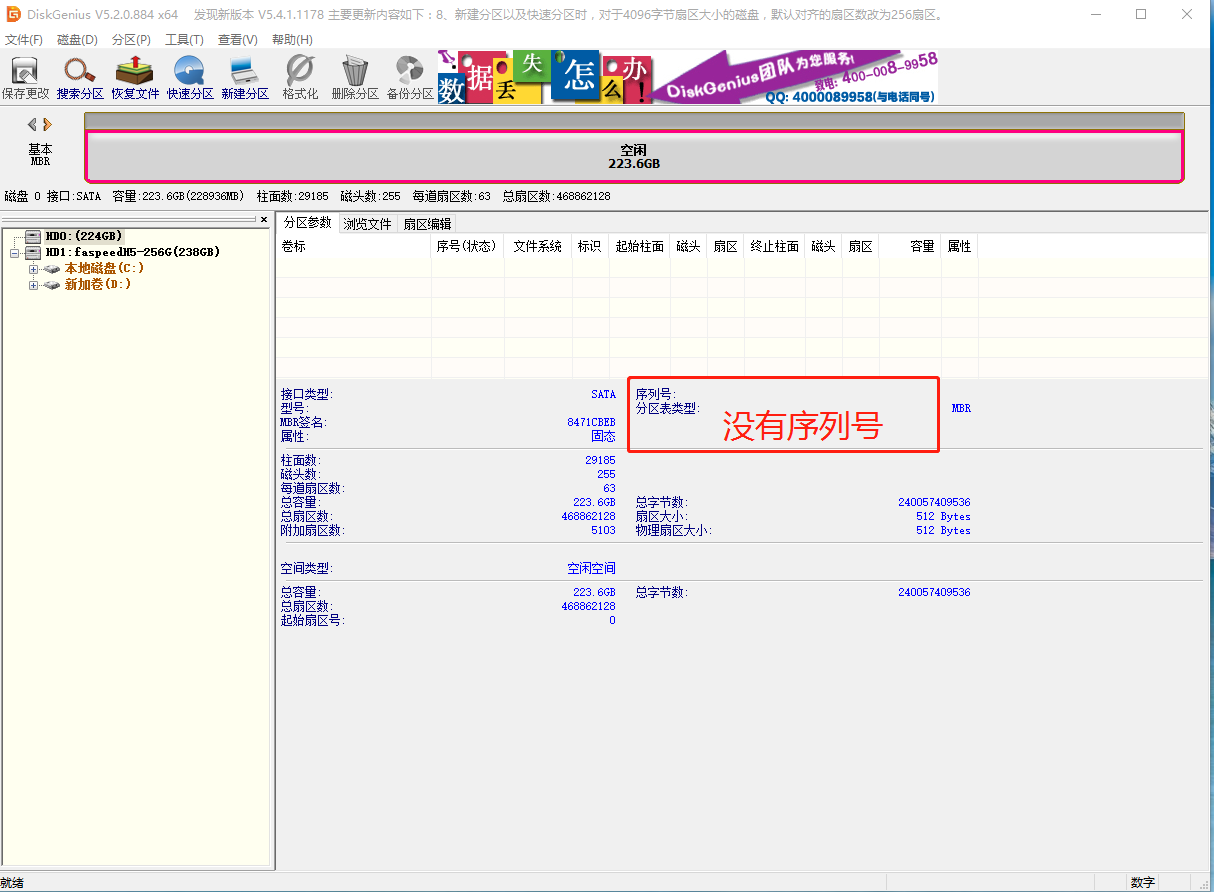Select HD1:faspeedH5-256G(238GB) in the tree

pyautogui.click(x=133, y=252)
